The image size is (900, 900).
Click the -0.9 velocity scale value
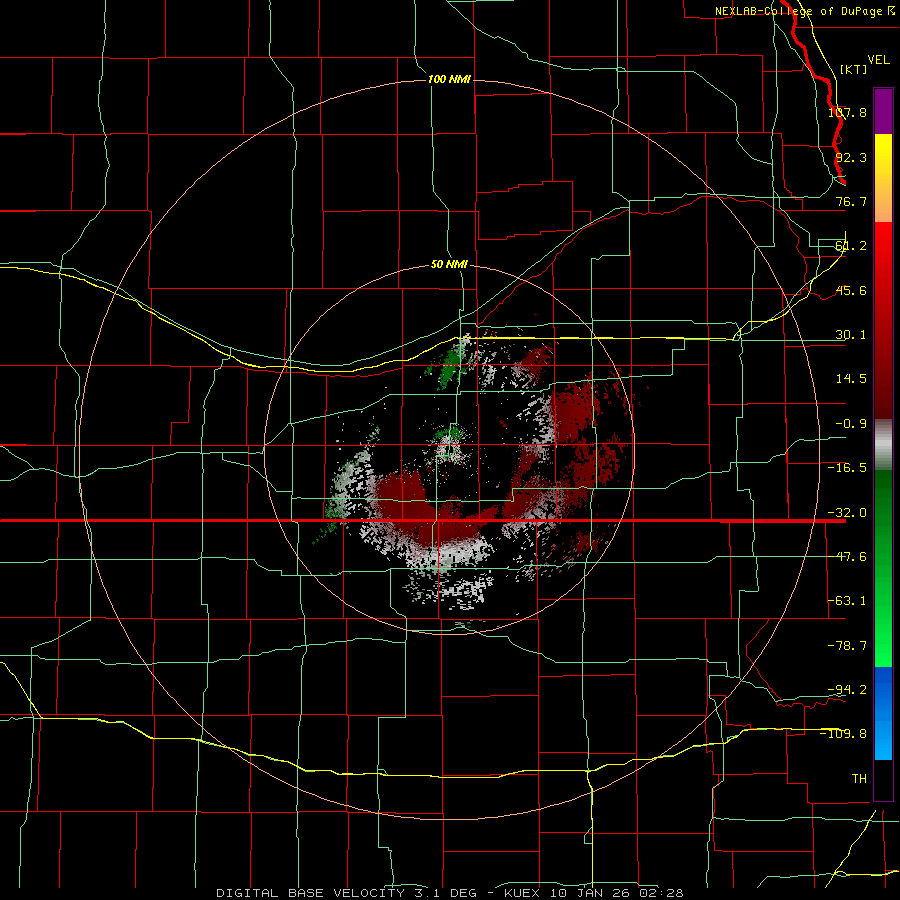tap(851, 424)
